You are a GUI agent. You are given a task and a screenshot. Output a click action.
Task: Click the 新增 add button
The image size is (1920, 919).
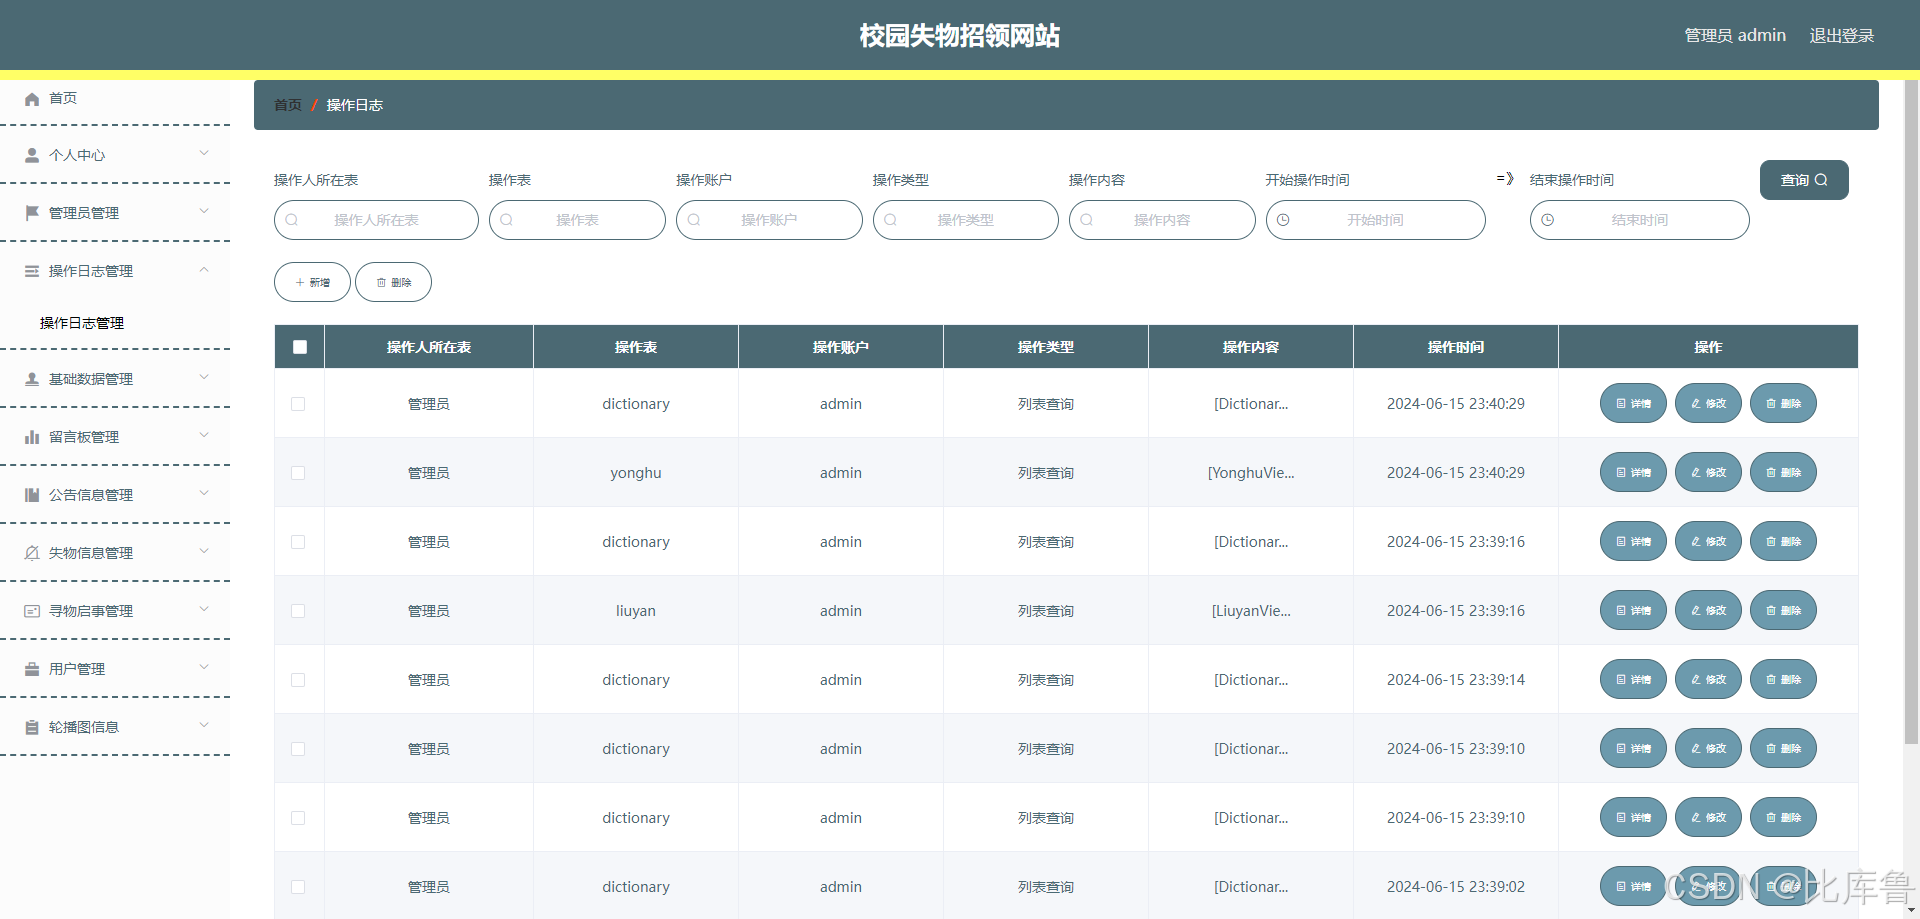click(x=312, y=282)
